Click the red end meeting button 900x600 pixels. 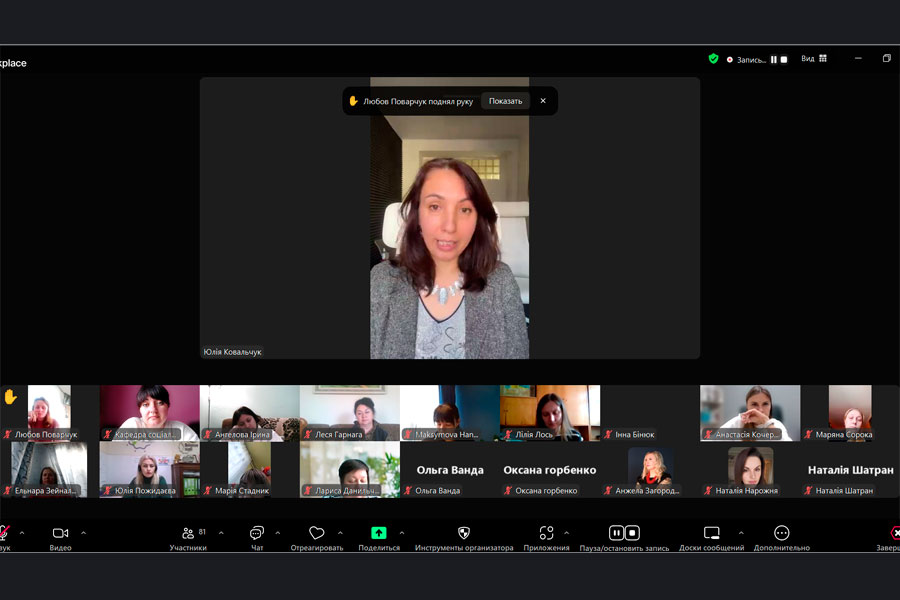tap(895, 533)
